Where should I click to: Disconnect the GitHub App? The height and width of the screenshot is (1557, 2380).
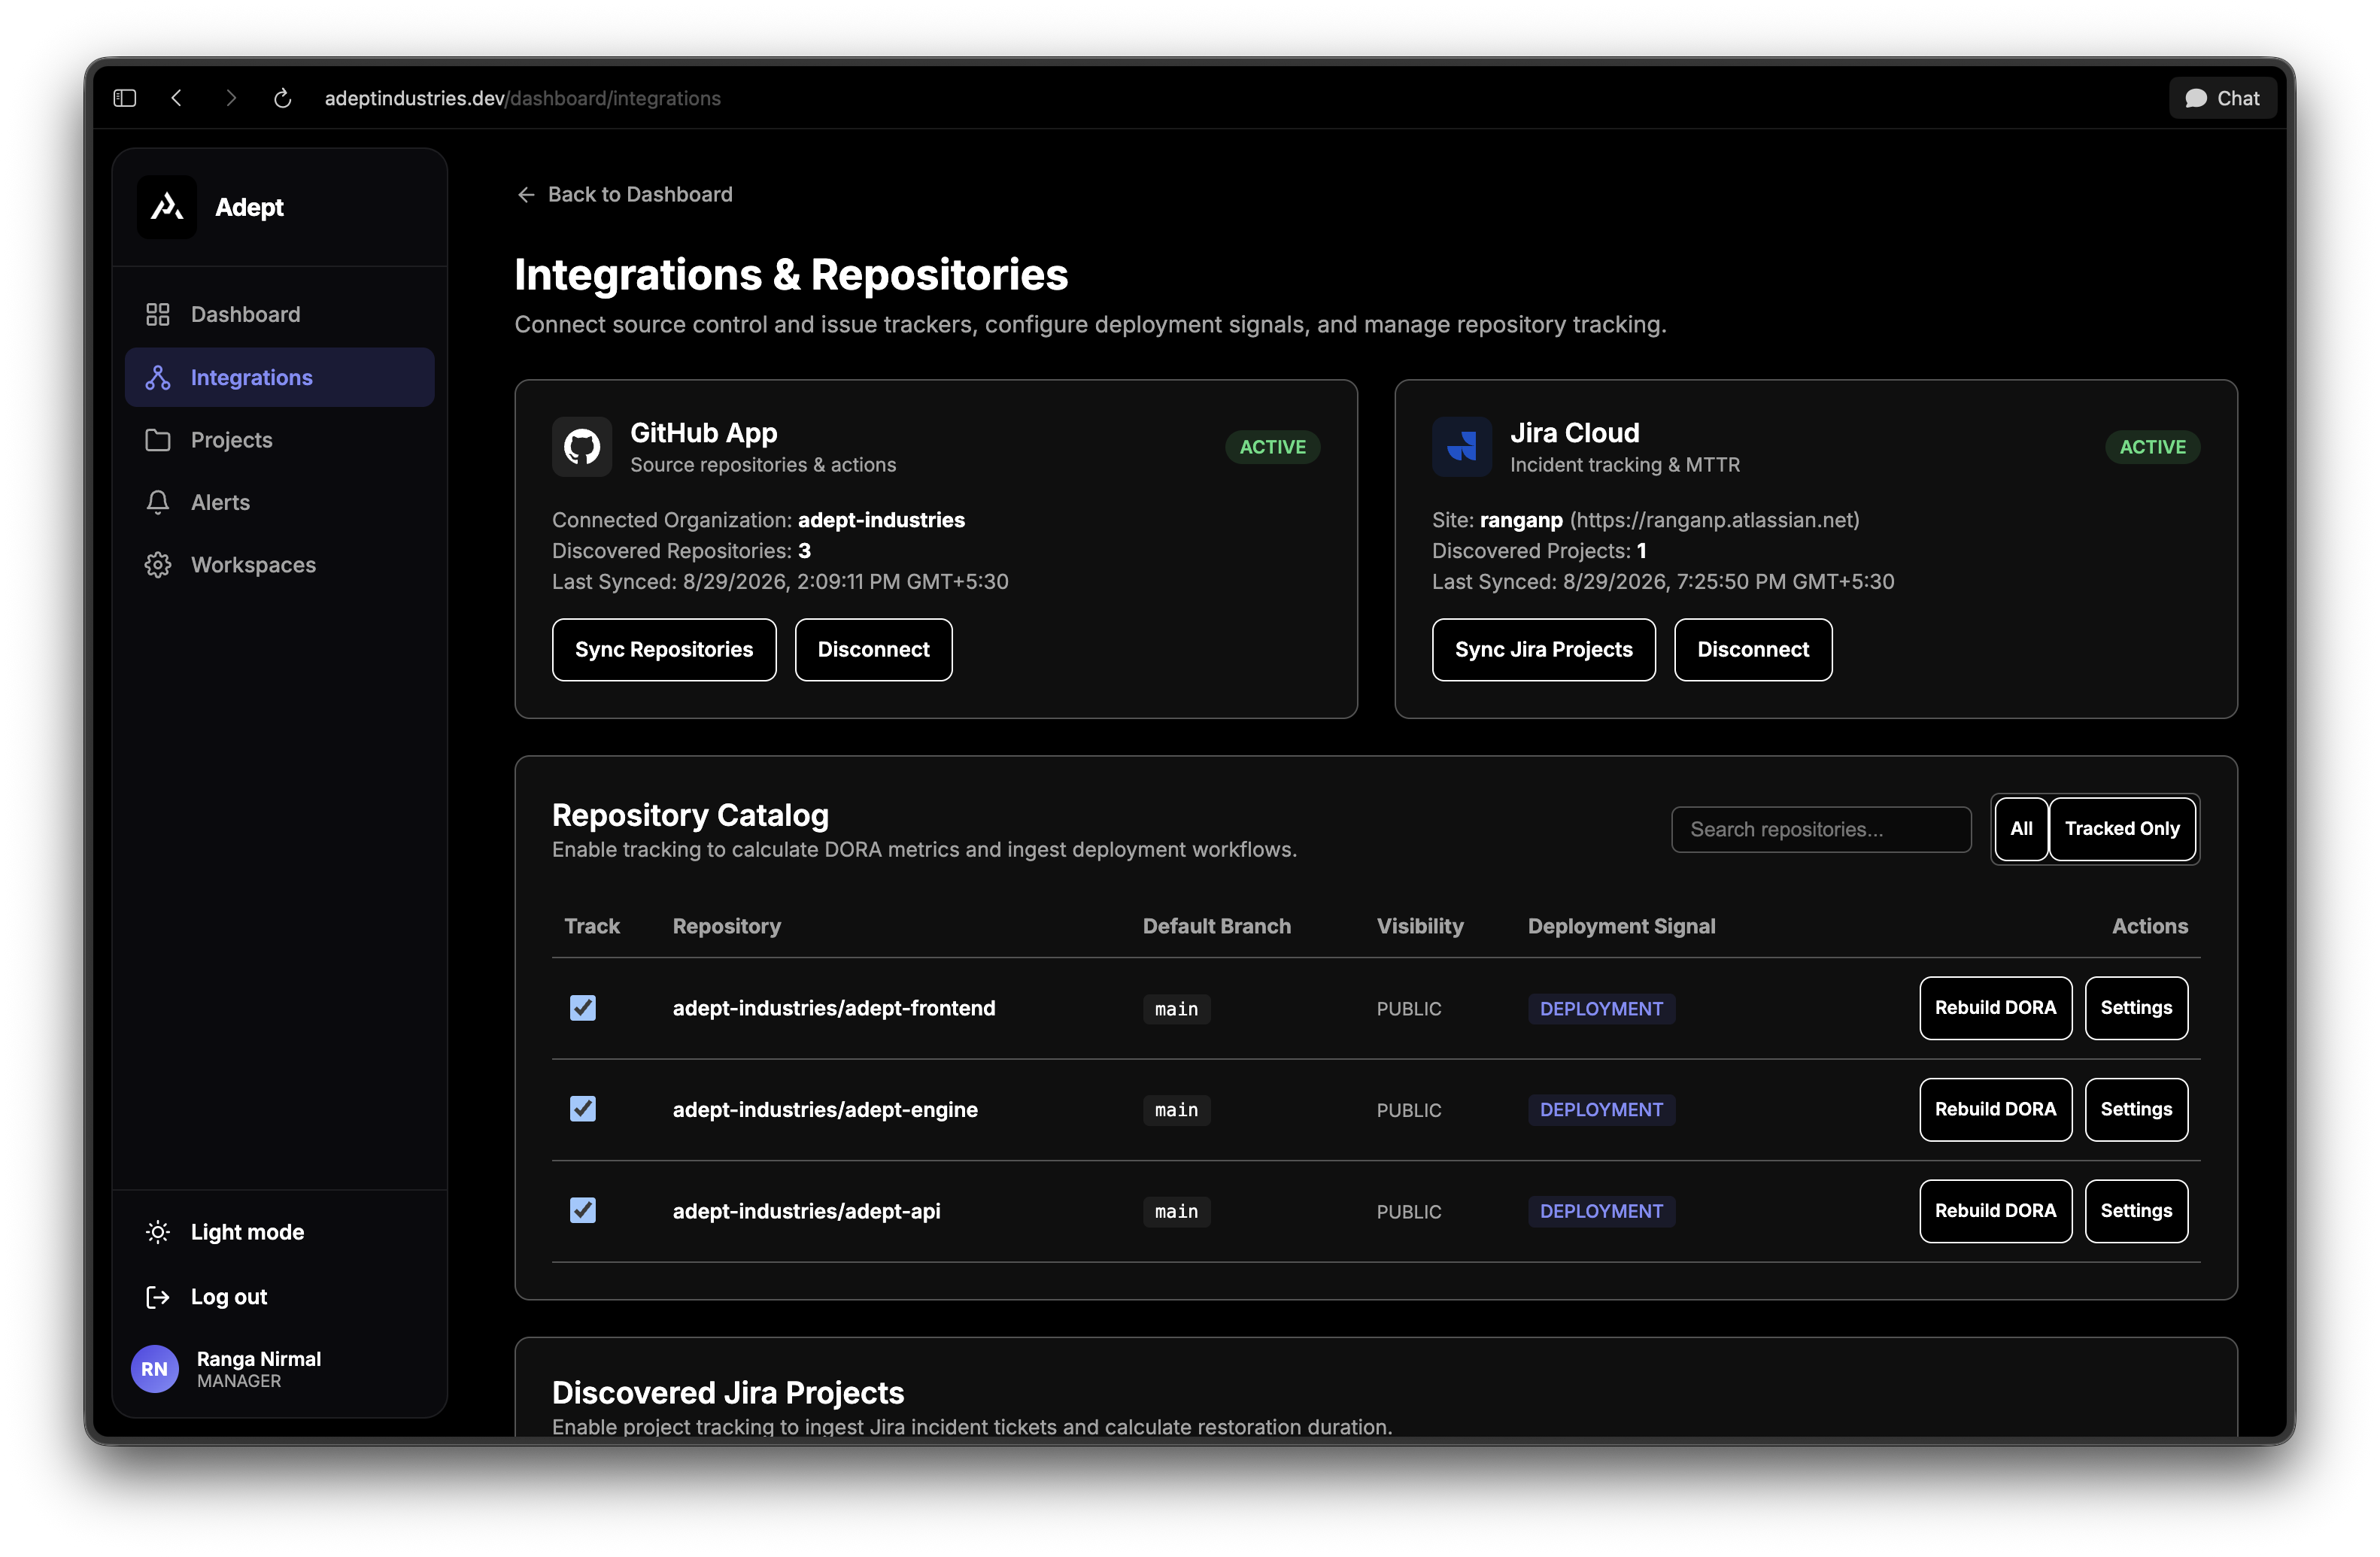click(873, 649)
